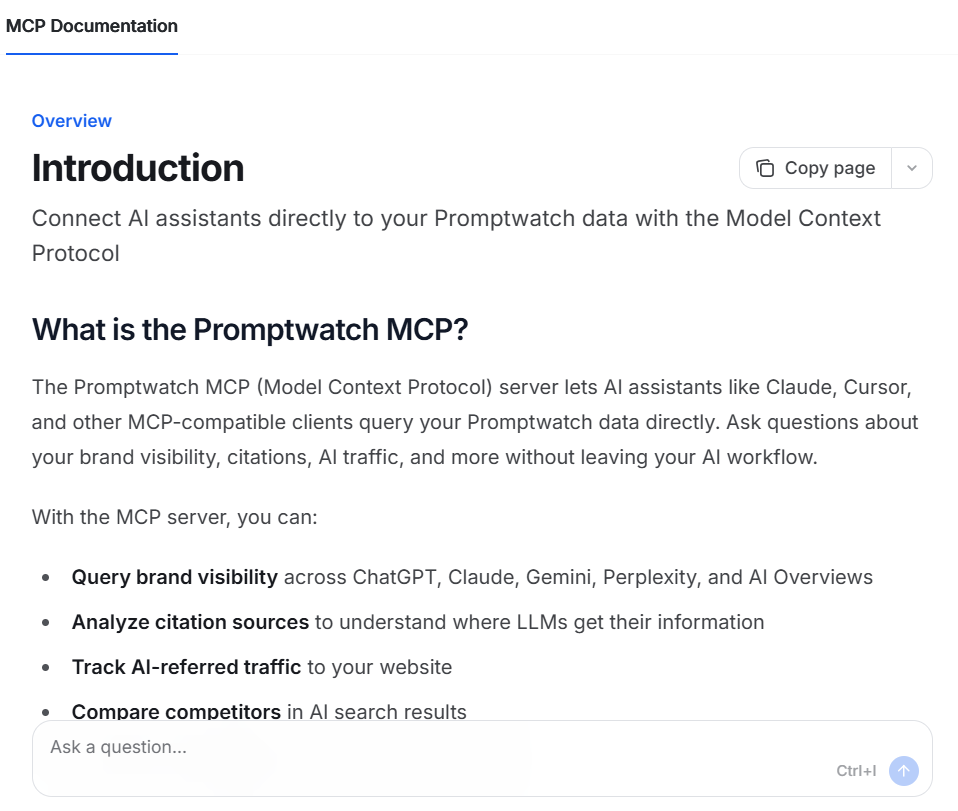Click the circular send icon in question bar
The height and width of the screenshot is (811, 958).
pos(903,770)
